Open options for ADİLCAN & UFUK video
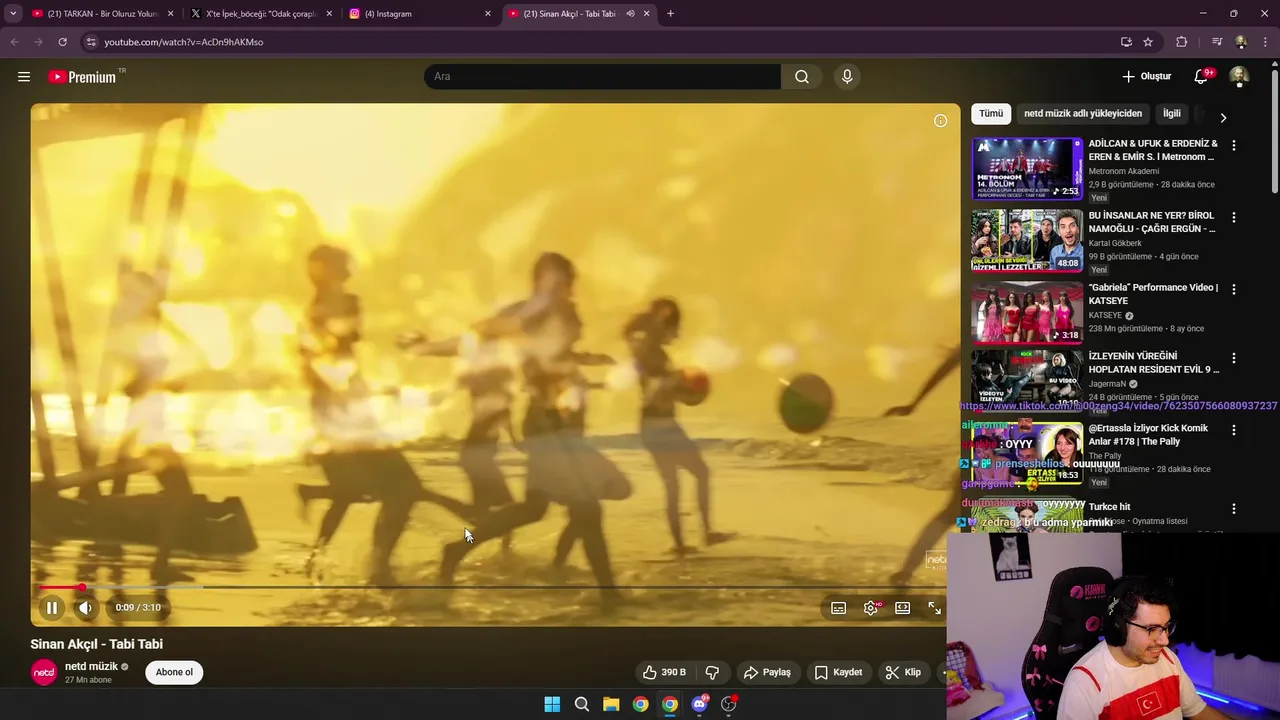The image size is (1280, 720). [x=1233, y=145]
